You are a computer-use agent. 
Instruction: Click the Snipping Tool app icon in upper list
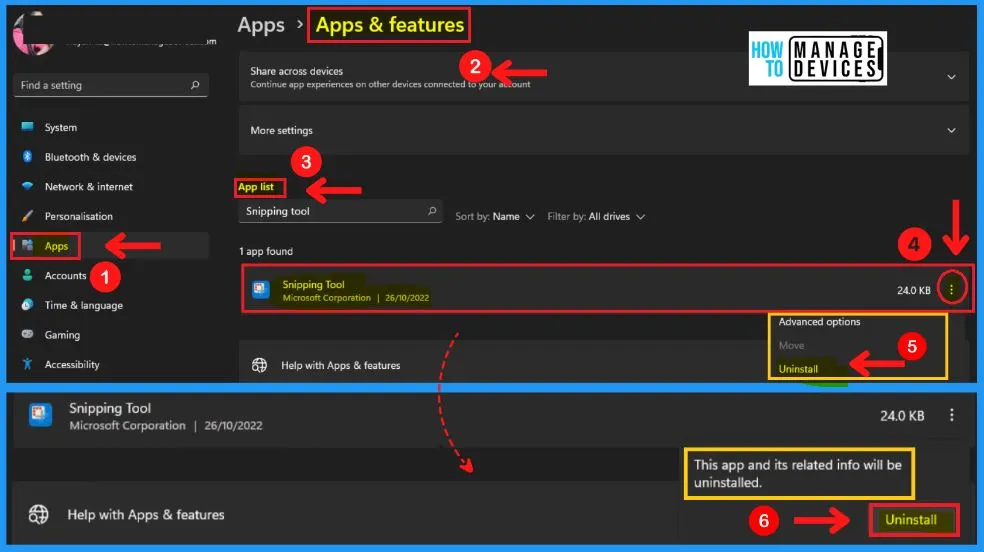[260, 289]
